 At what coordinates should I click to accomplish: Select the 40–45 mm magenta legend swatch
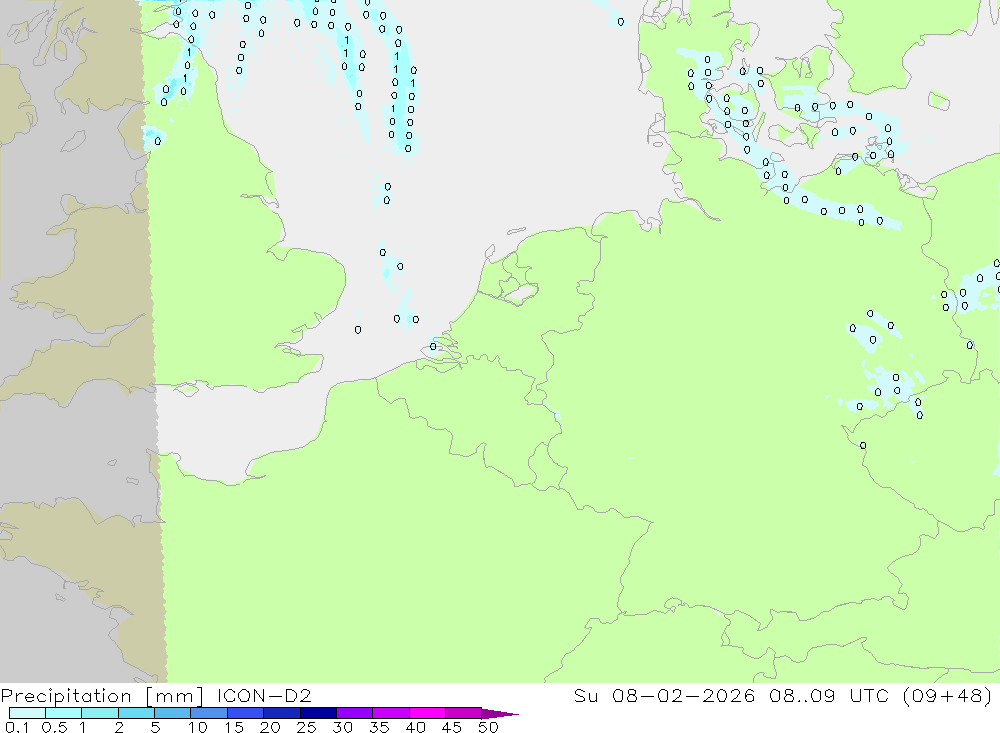[427, 713]
